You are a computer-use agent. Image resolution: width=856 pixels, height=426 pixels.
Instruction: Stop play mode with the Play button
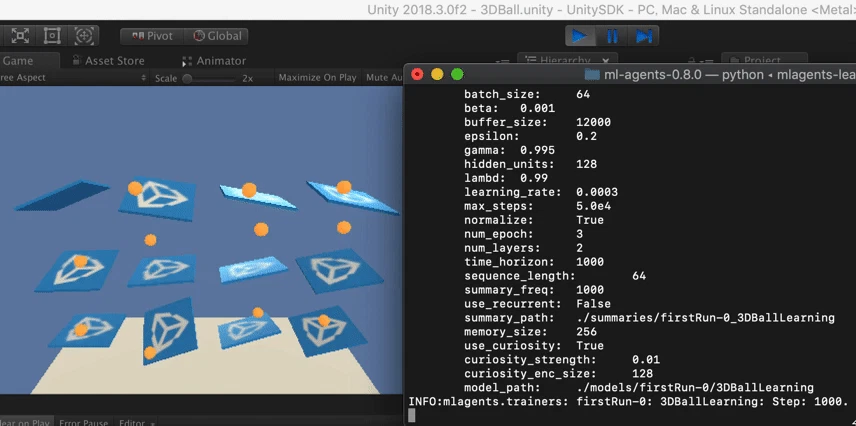click(580, 36)
